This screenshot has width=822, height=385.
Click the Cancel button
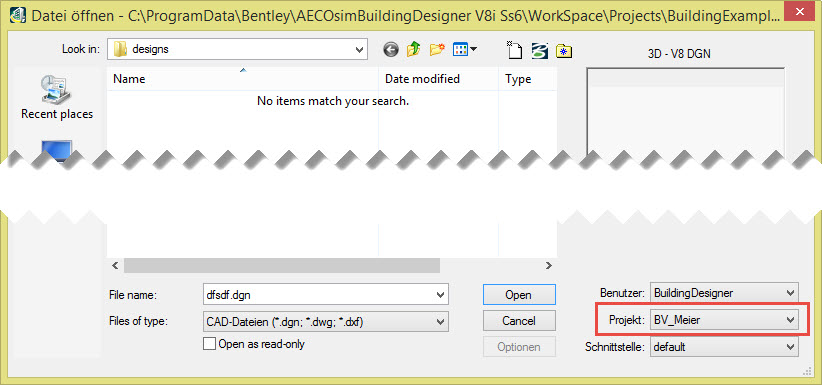[x=518, y=320]
